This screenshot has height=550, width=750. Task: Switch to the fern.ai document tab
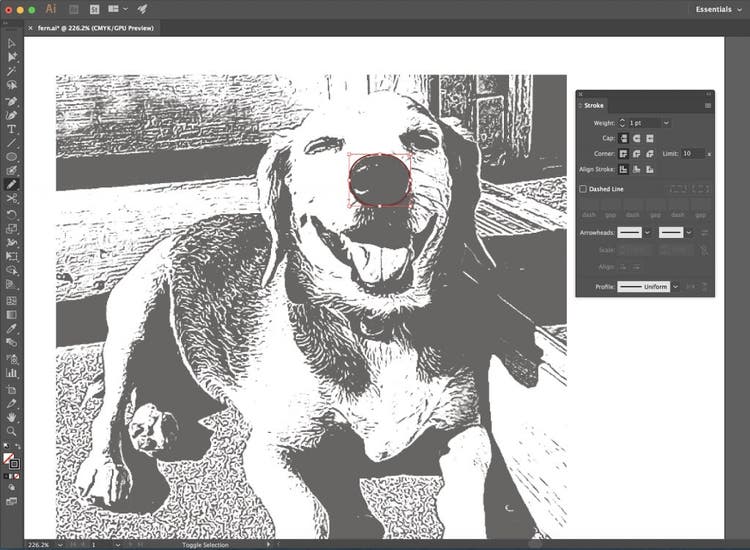click(x=88, y=28)
